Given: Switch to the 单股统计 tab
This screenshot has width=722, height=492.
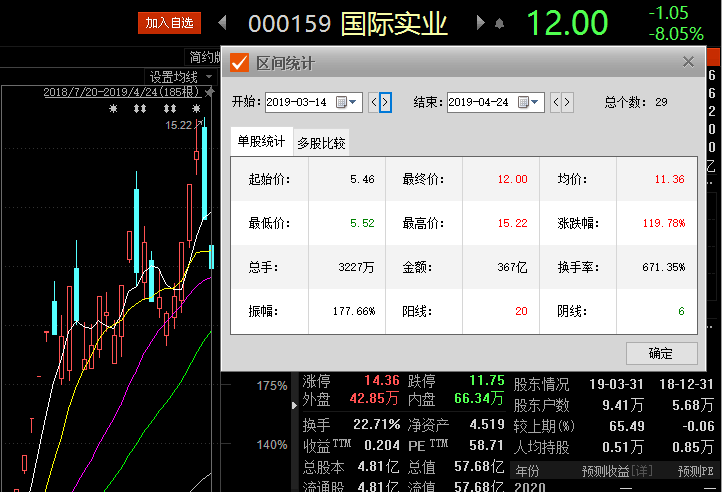Looking at the screenshot, I should (x=261, y=142).
